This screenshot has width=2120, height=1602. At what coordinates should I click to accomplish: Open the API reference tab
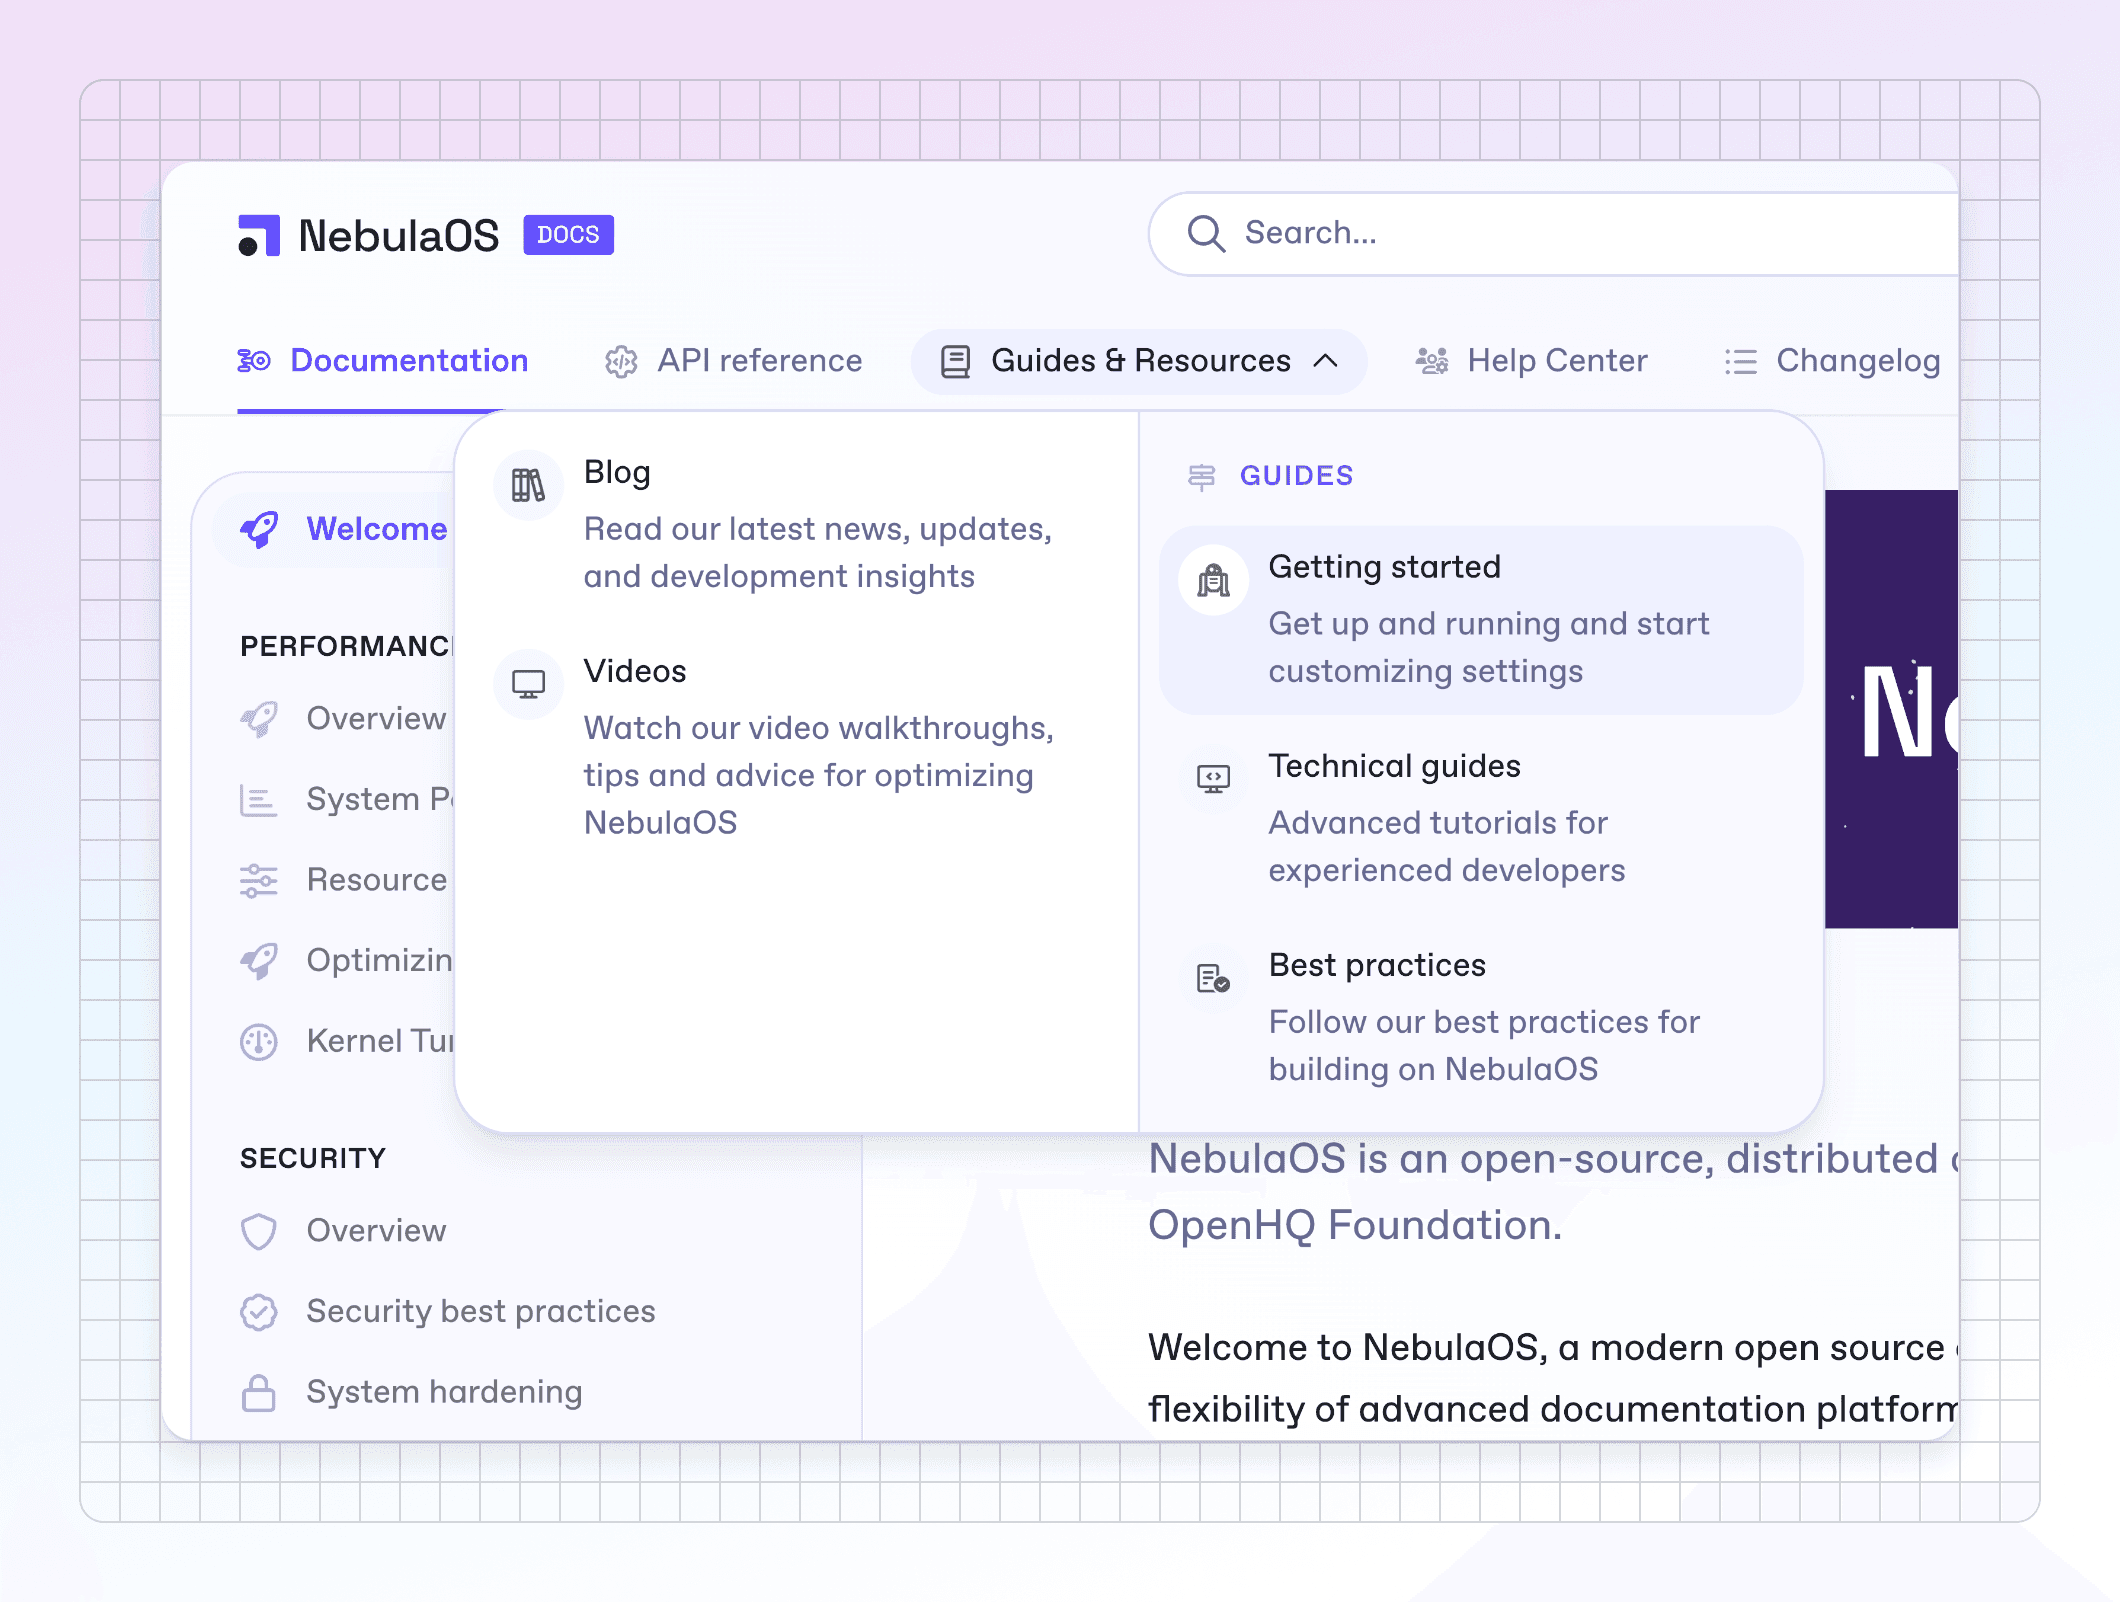733,361
